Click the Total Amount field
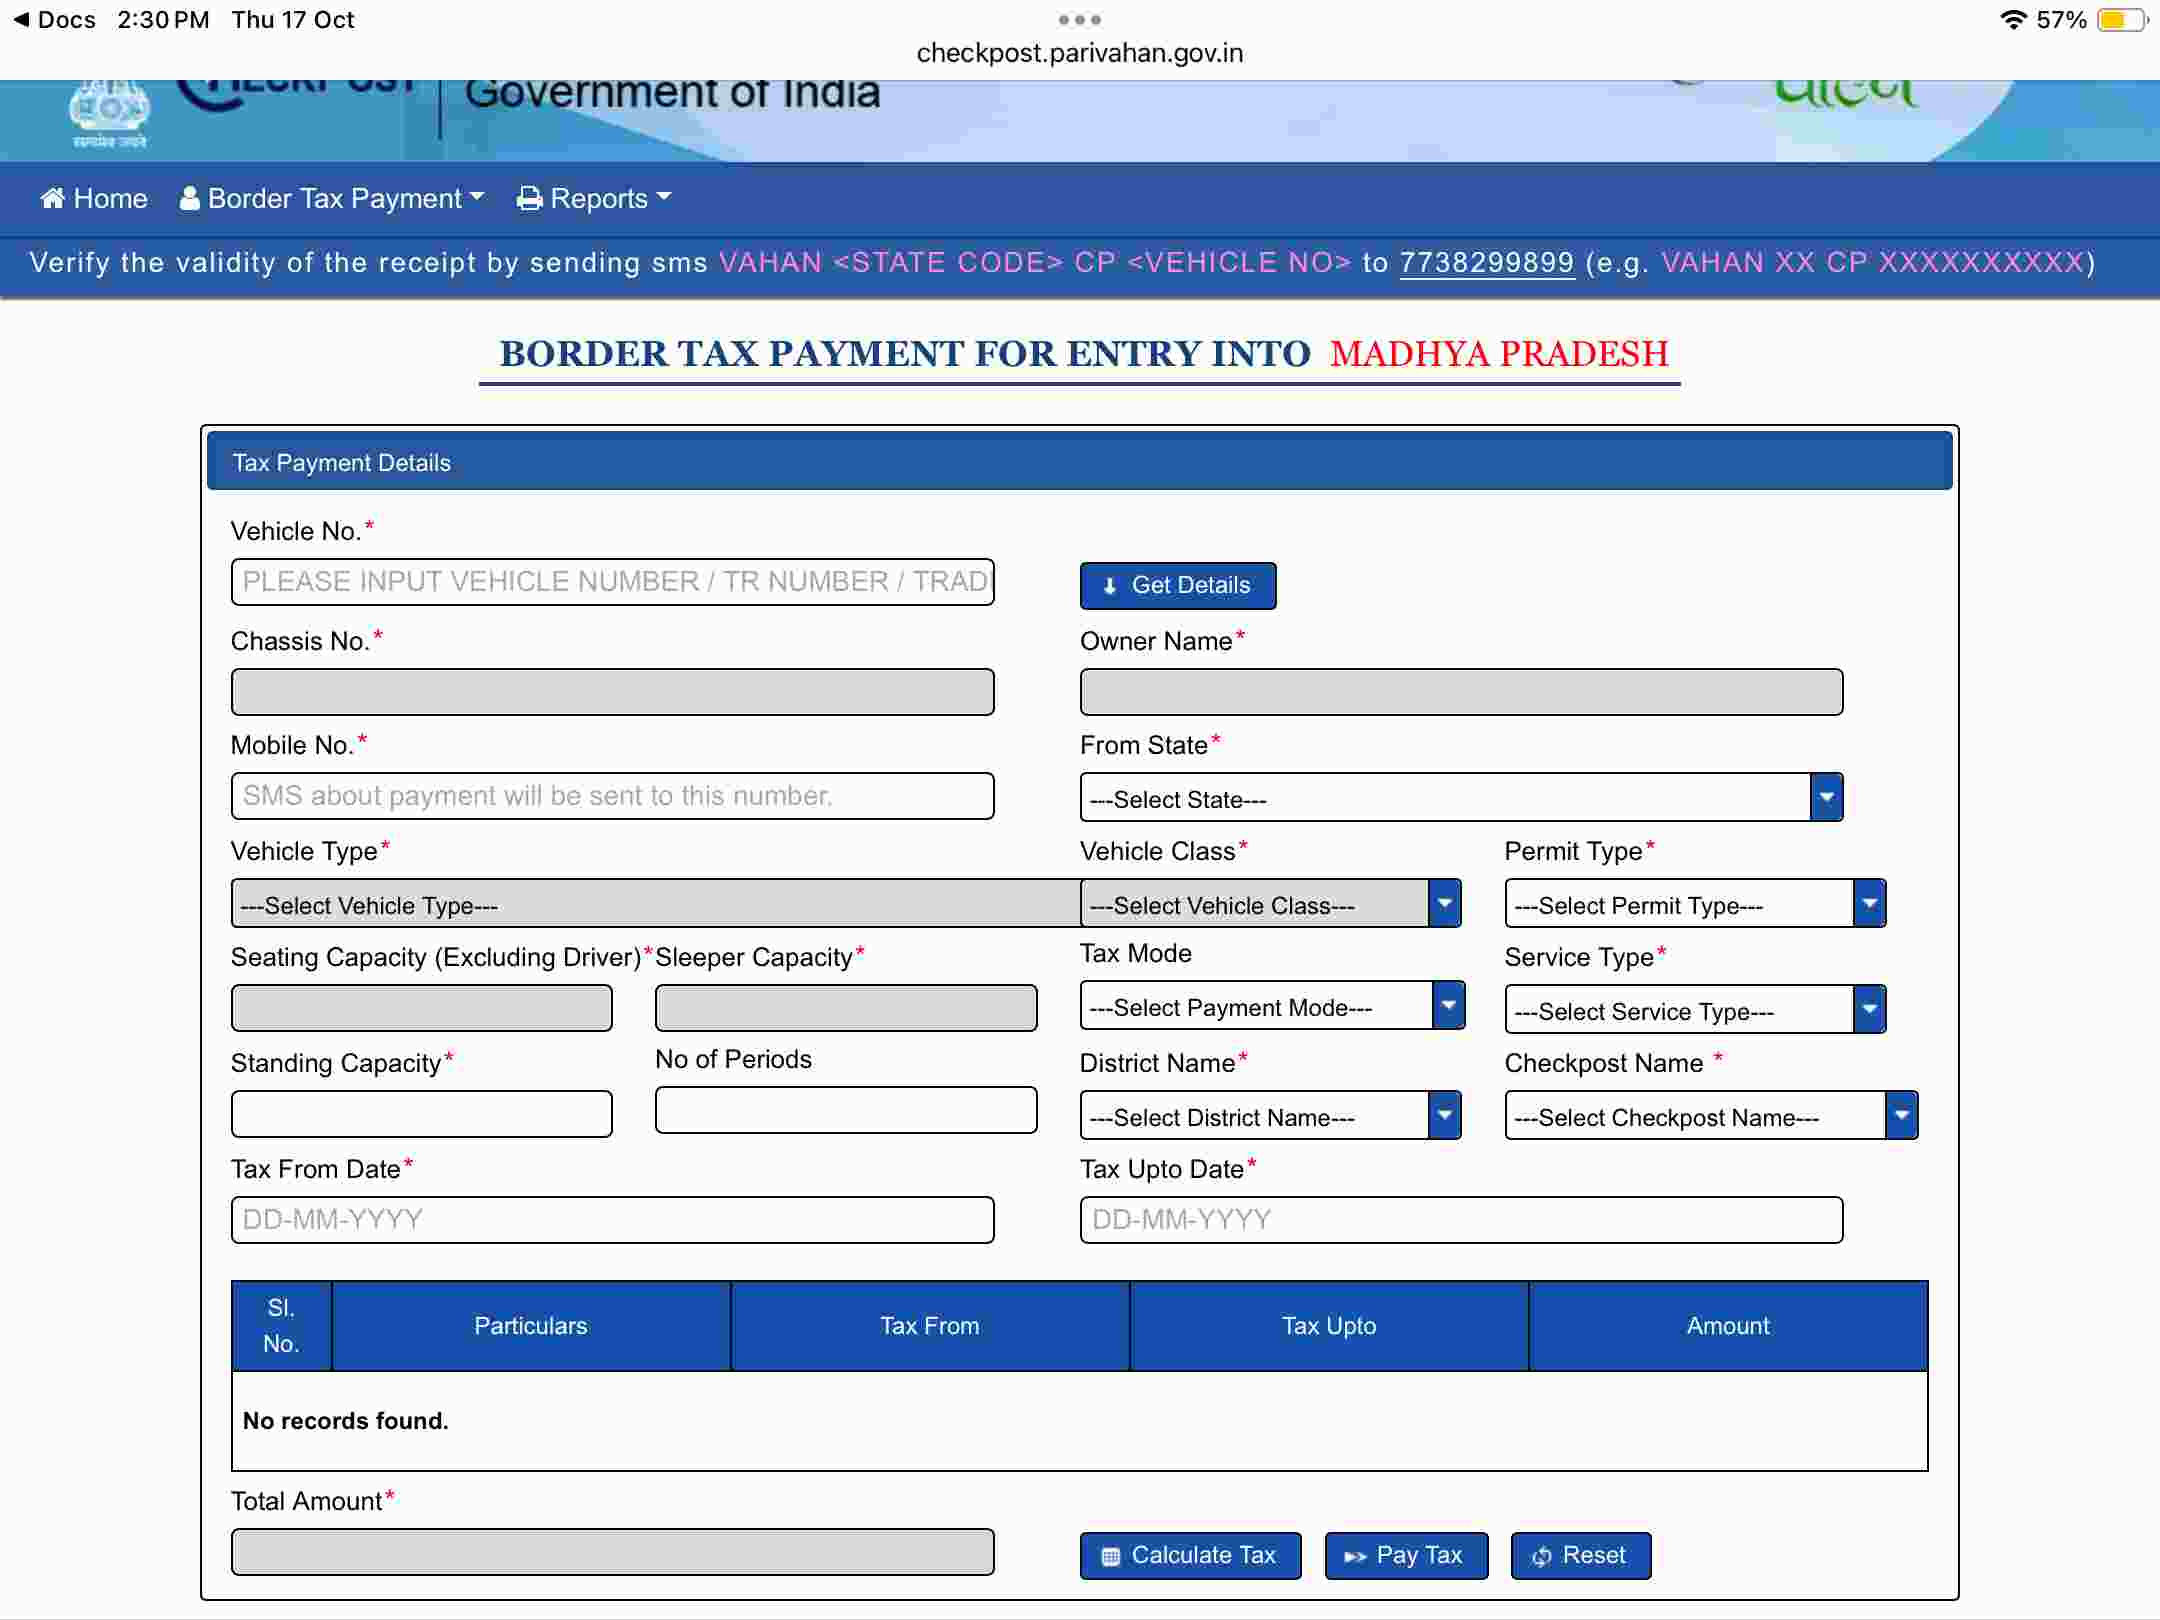This screenshot has height=1620, width=2160. click(x=612, y=1552)
